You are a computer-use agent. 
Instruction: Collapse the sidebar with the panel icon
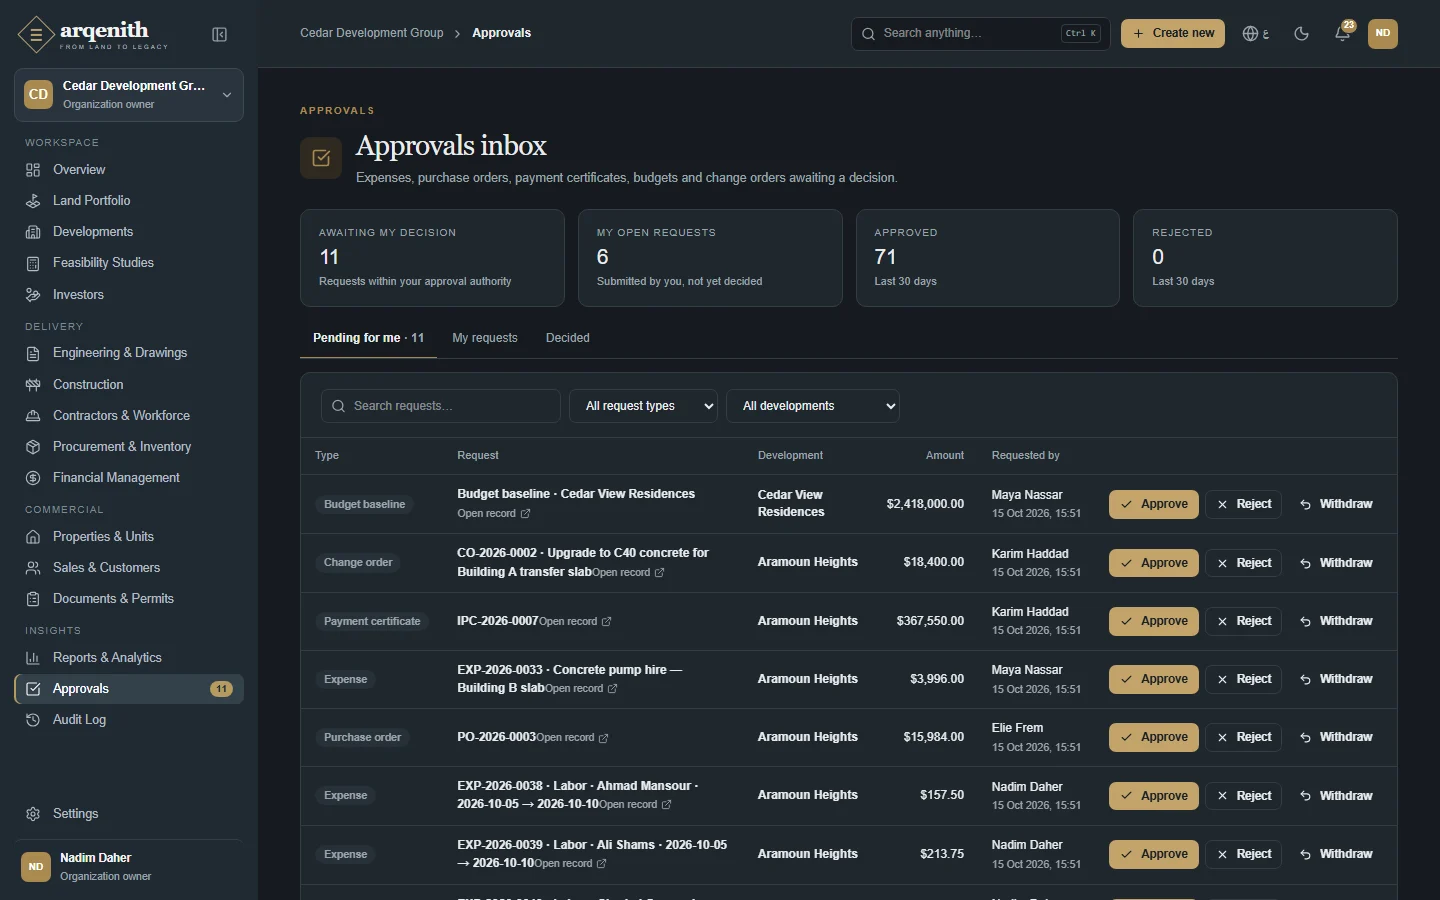coord(220,35)
